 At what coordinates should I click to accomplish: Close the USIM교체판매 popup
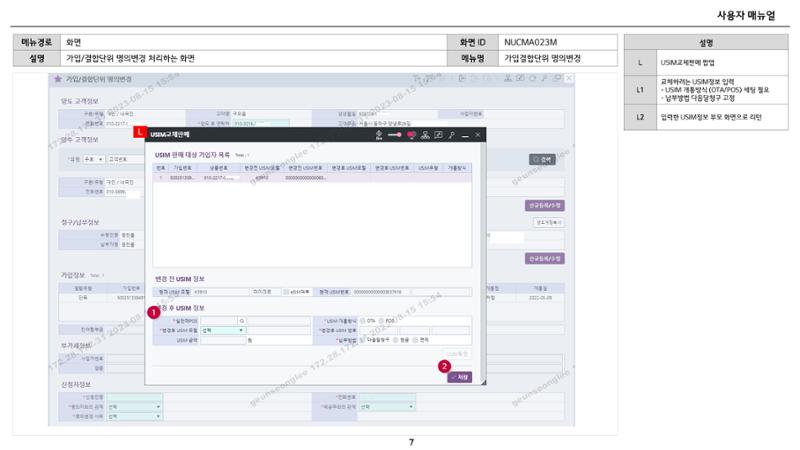point(478,135)
